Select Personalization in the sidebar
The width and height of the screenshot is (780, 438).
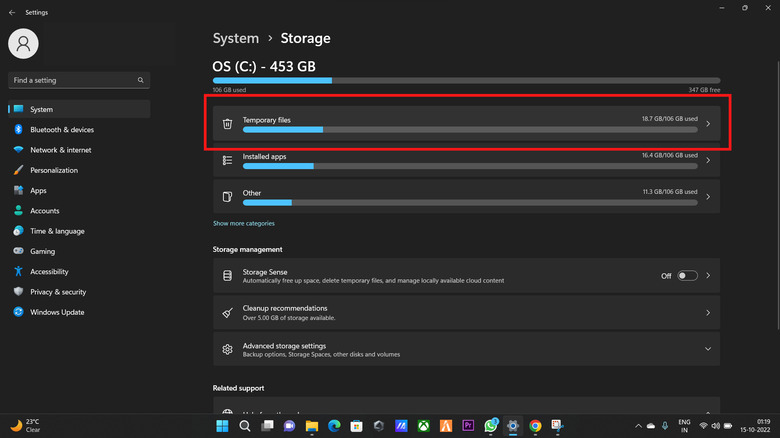point(53,170)
